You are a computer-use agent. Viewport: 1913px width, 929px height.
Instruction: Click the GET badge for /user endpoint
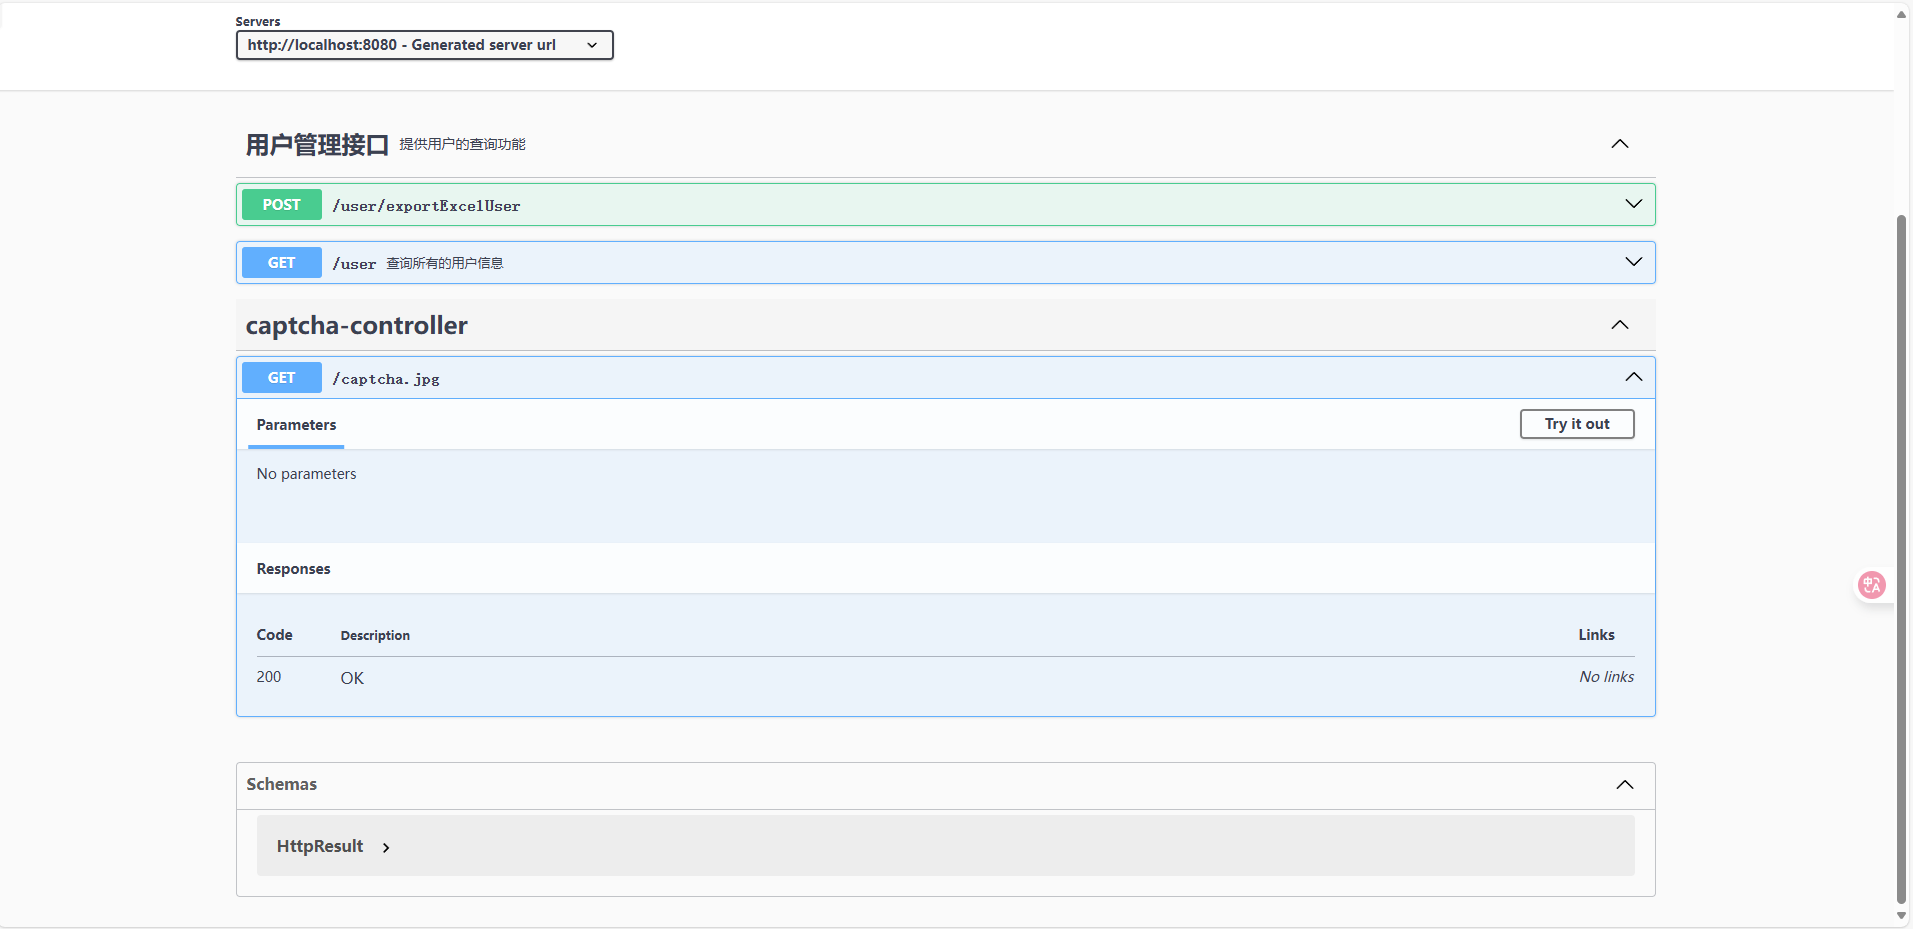coord(281,263)
